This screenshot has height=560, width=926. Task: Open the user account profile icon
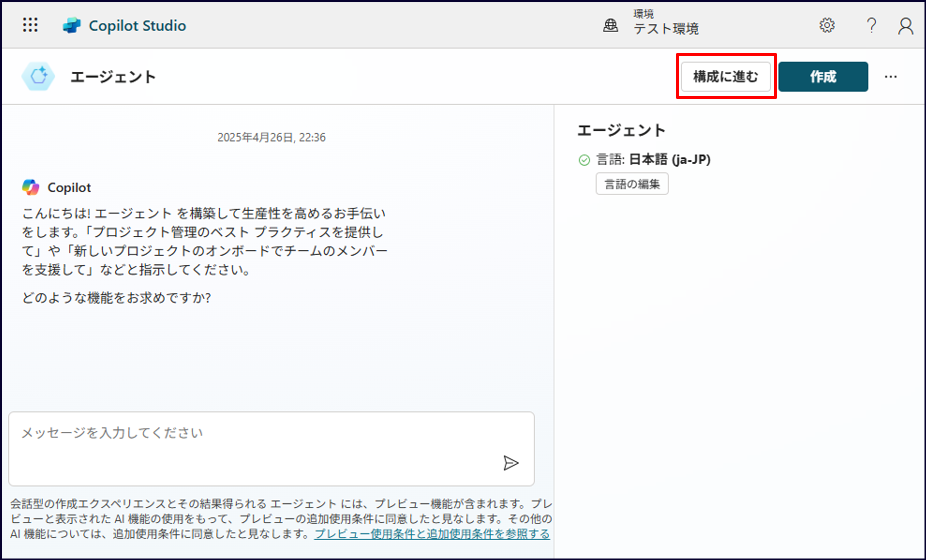click(x=905, y=25)
